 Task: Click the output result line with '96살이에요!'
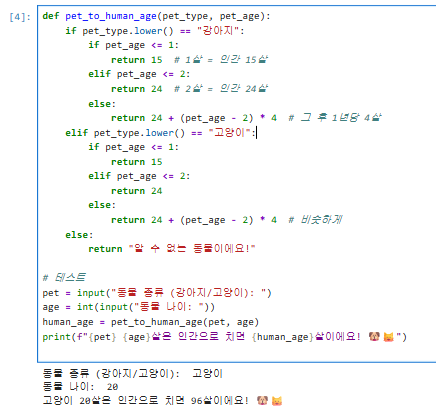[162, 401]
